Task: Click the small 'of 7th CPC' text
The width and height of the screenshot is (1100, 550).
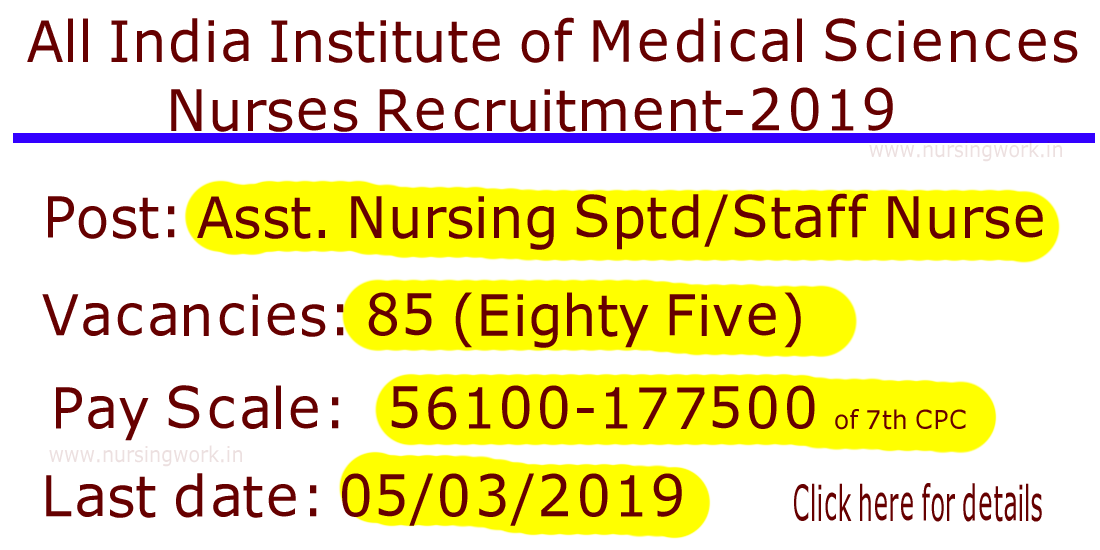Action: coord(900,420)
